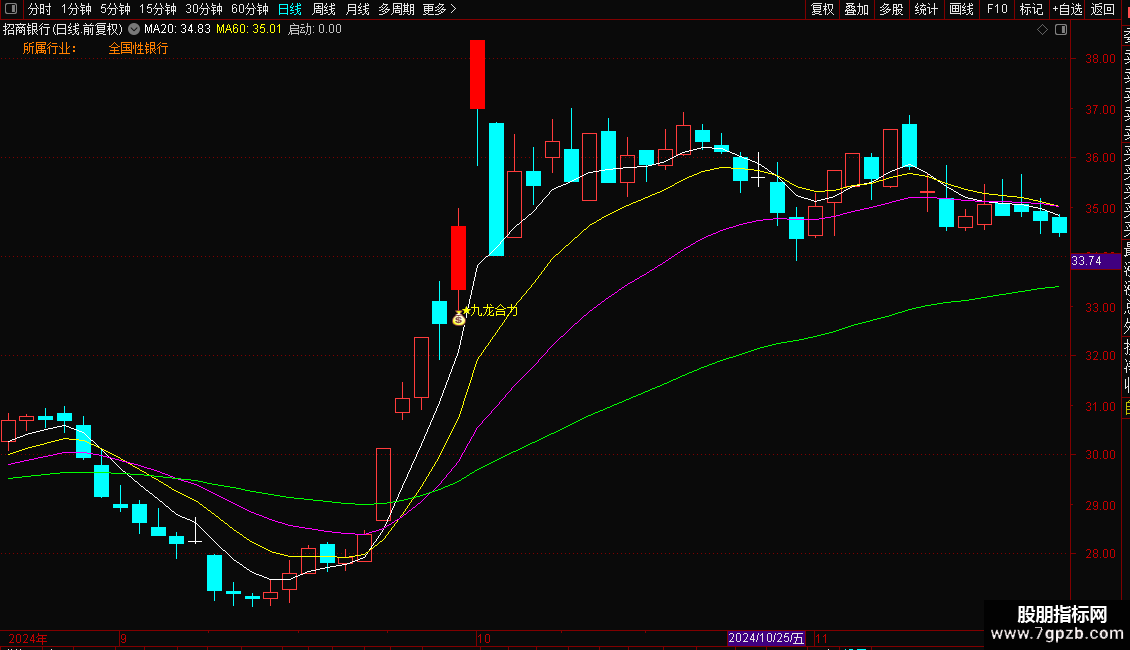Image resolution: width=1130 pixels, height=650 pixels.
Task: Click the 33.00 price axis label
Action: [1100, 308]
